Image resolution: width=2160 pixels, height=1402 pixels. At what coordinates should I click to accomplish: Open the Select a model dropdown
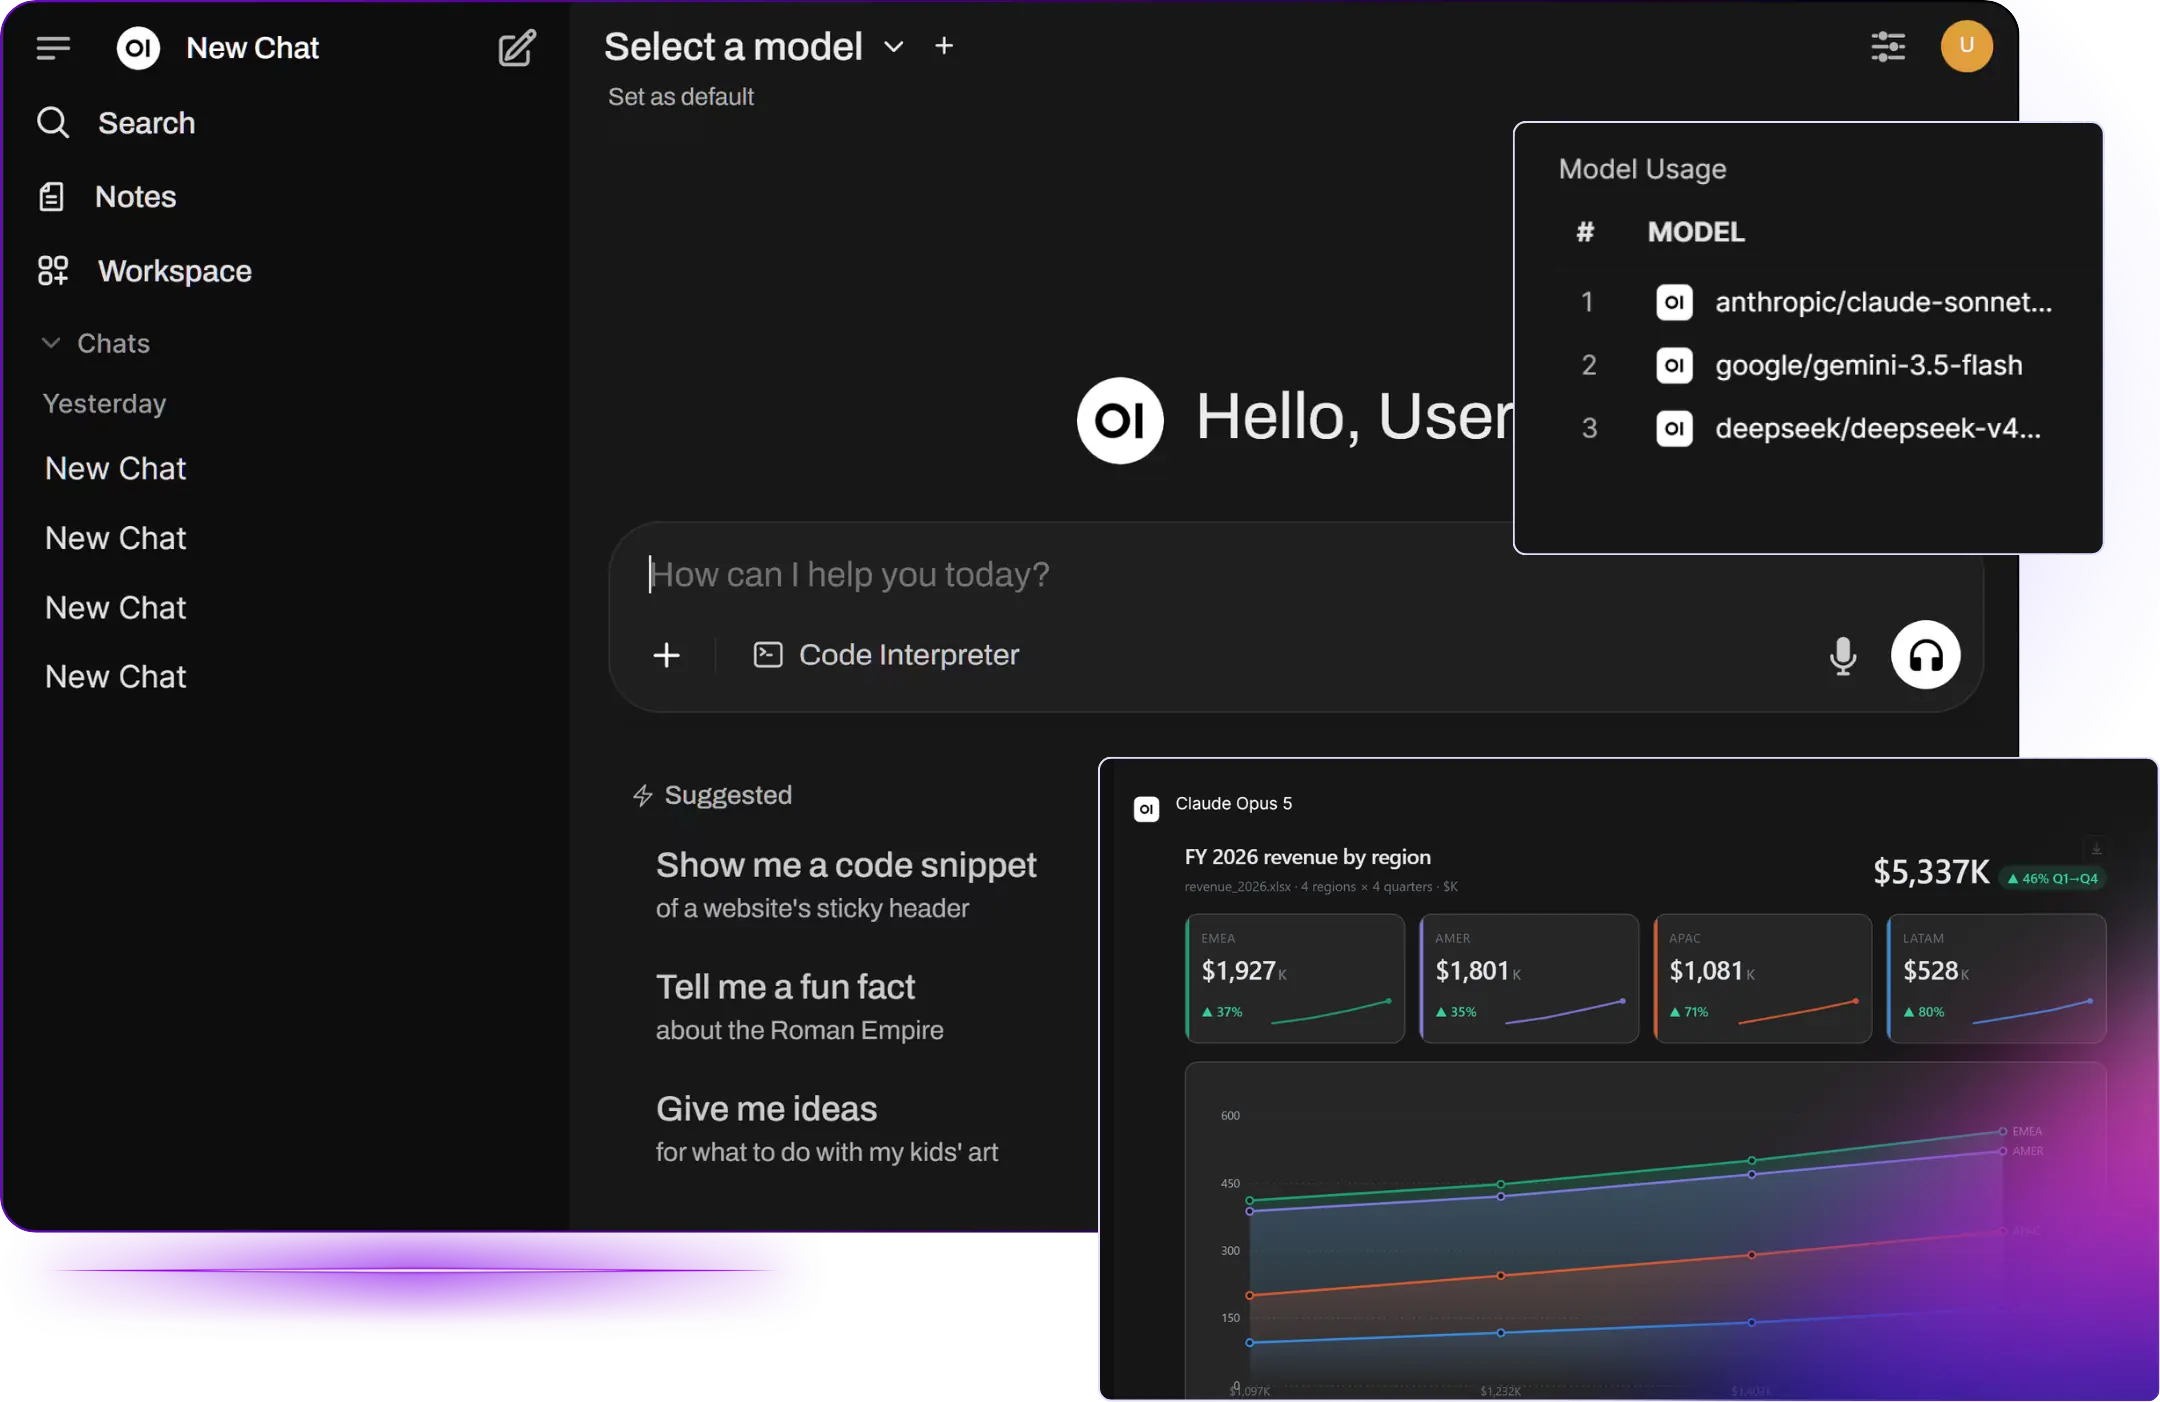[x=755, y=47]
